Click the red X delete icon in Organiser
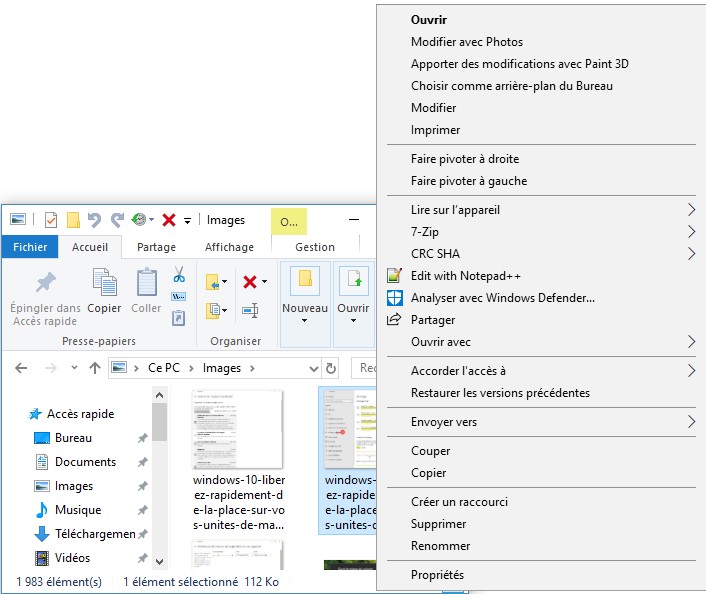 click(250, 282)
